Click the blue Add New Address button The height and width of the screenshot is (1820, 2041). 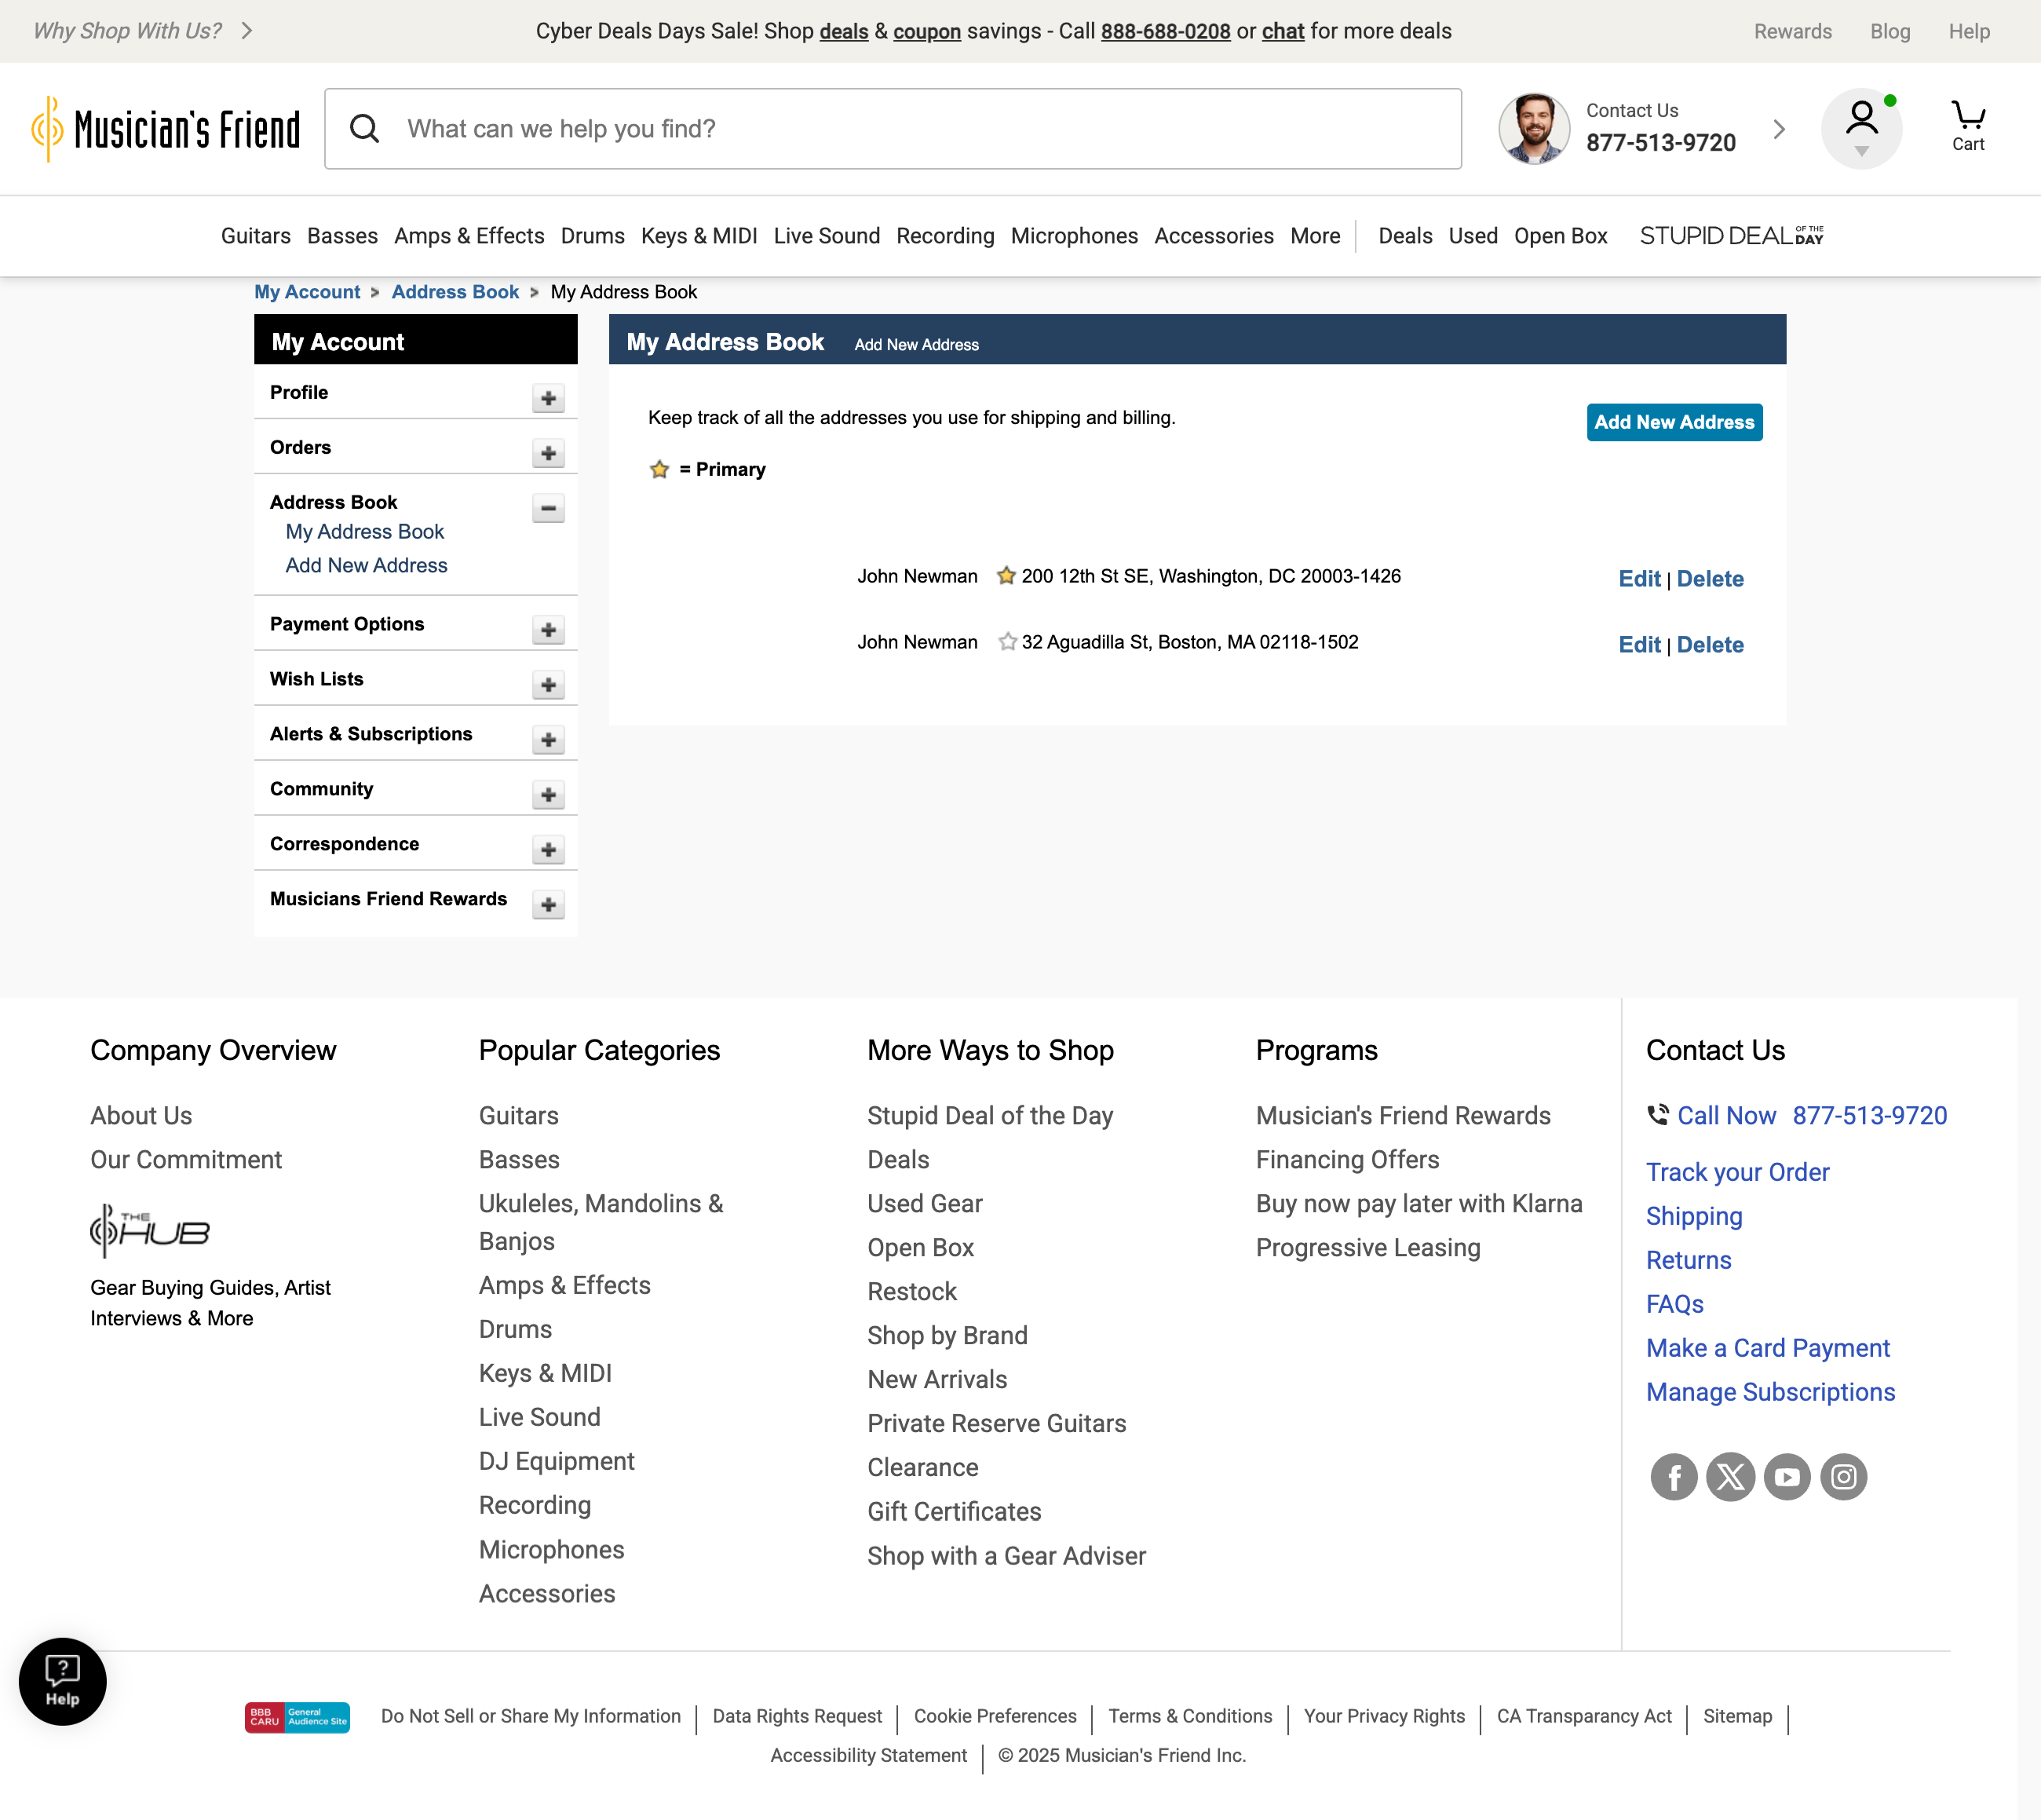(x=1673, y=422)
